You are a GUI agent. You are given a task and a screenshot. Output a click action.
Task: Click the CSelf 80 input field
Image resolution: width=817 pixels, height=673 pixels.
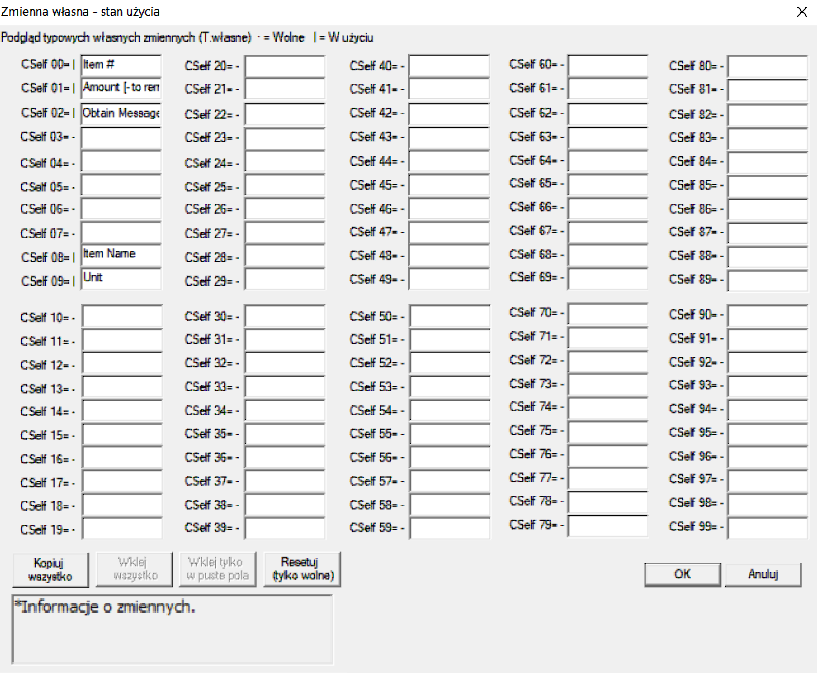pos(768,67)
